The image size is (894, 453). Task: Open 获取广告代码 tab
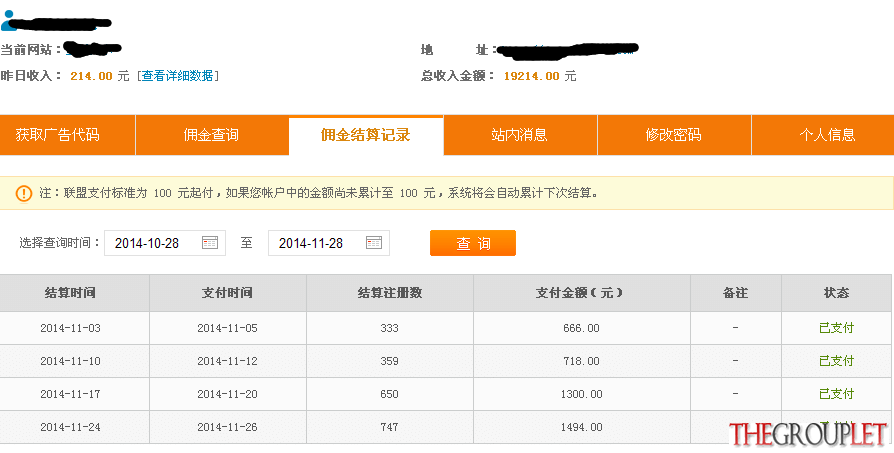point(67,135)
